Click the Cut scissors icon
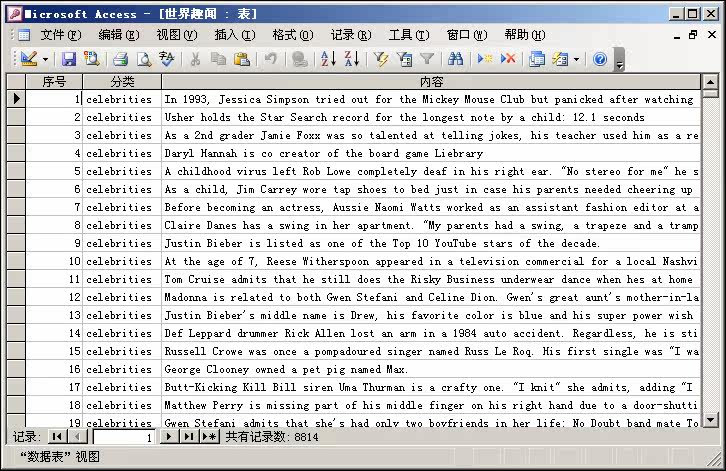 [195, 59]
